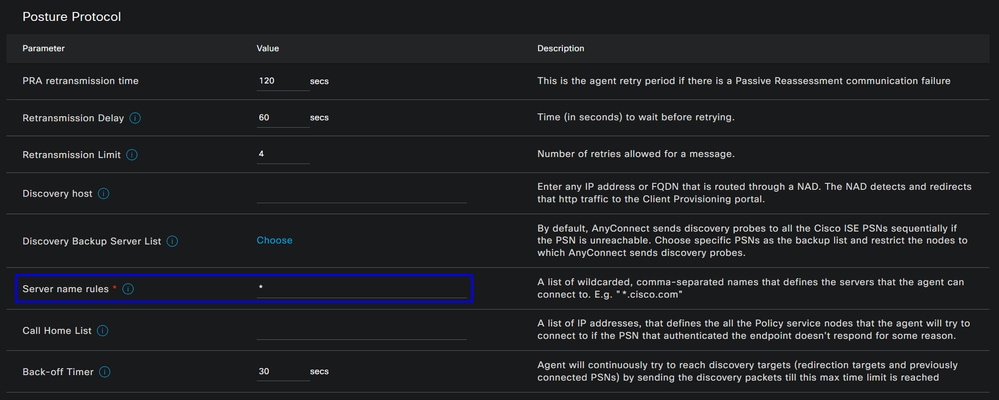Screen dimensions: 999x400
Task: Click info icon beside Retransmission Limit
Action: [132, 155]
